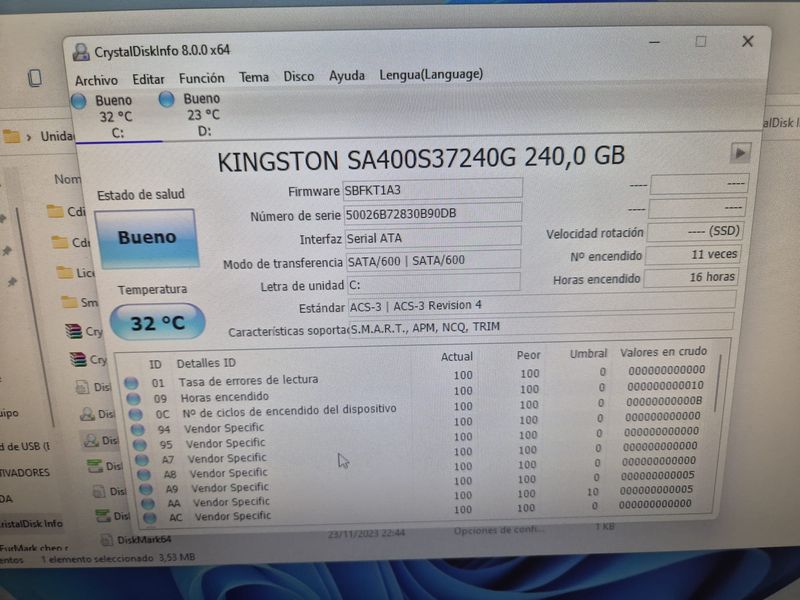Open the Tema menu
The height and width of the screenshot is (600, 800).
point(254,78)
